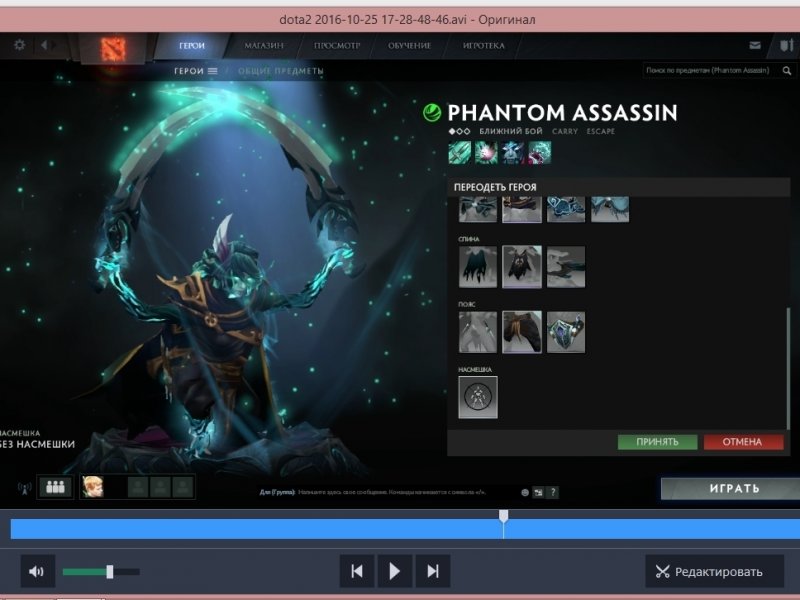Click the ПЕРЕОДЕТЬ ГЕРОЯ header

[495, 187]
